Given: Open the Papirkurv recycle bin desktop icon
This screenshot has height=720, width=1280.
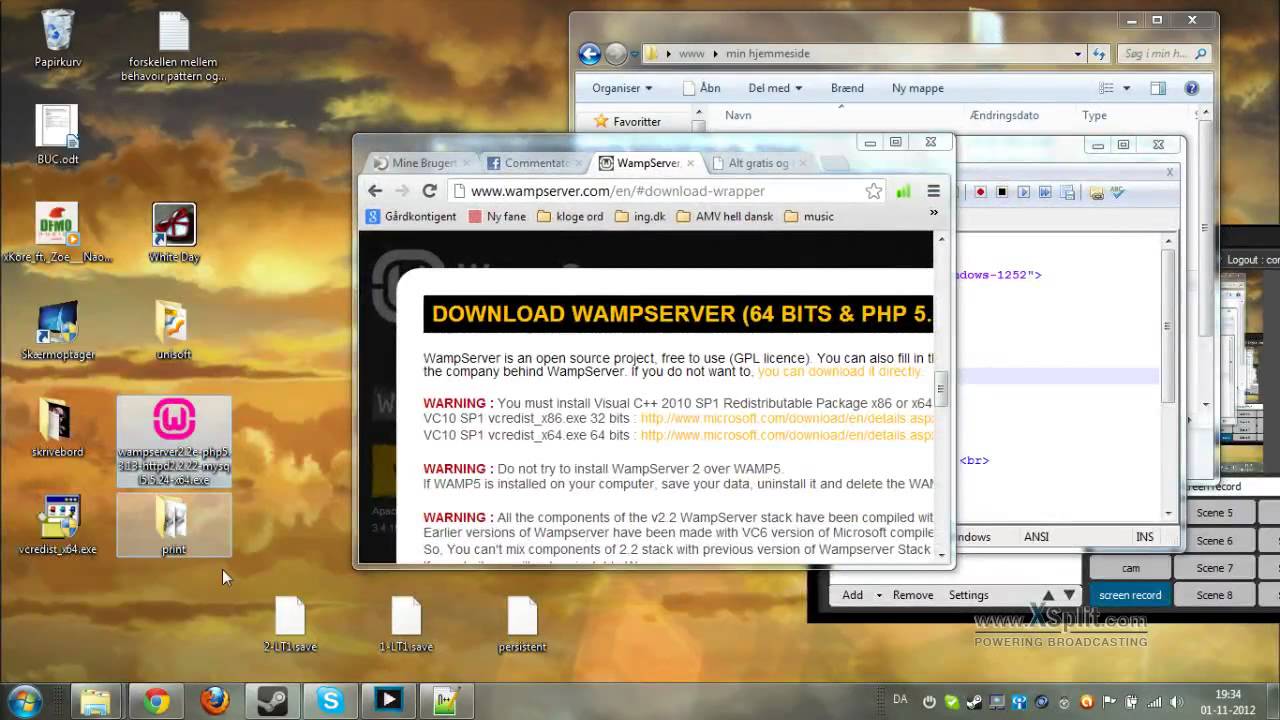Looking at the screenshot, I should click(x=57, y=38).
